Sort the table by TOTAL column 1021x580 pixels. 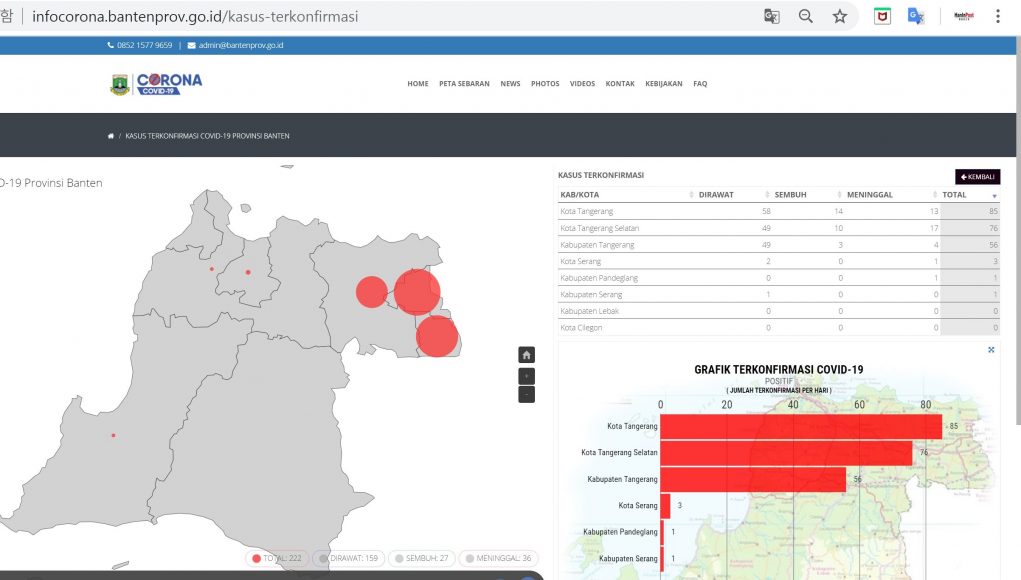click(x=954, y=195)
